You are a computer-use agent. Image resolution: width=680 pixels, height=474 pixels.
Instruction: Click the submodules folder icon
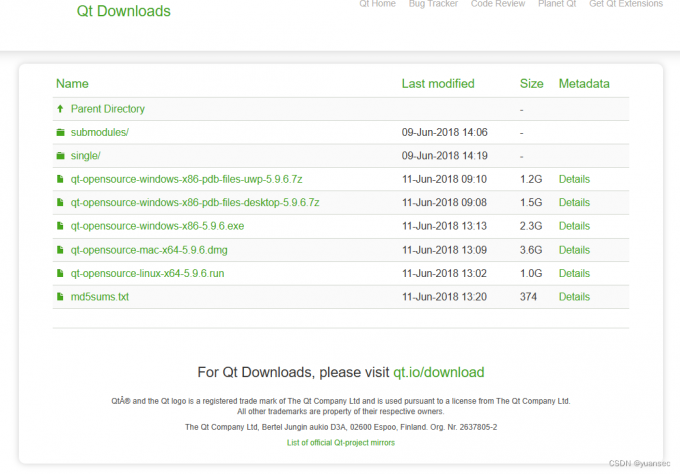[60, 133]
